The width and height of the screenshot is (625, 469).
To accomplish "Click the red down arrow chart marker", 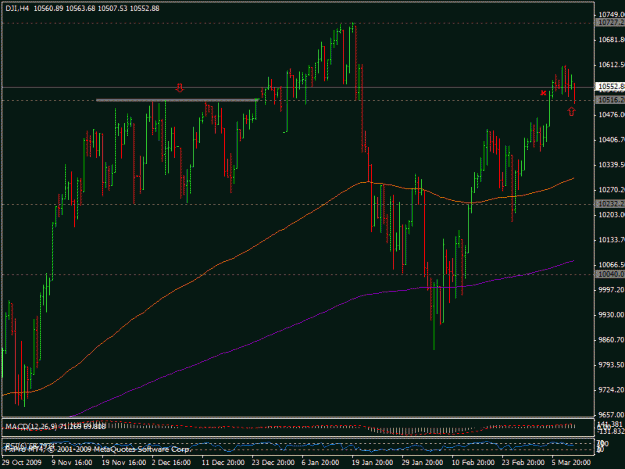I will (x=180, y=88).
